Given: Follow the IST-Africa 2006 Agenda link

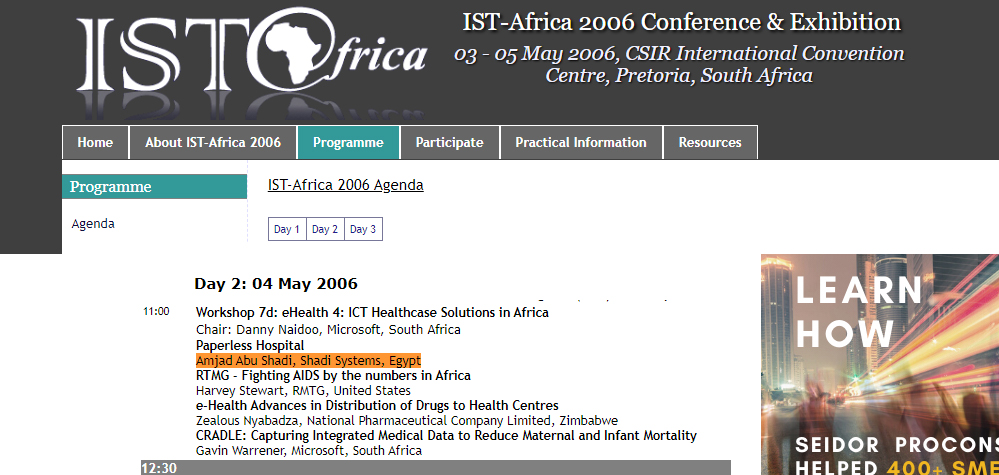Looking at the screenshot, I should [x=345, y=185].
